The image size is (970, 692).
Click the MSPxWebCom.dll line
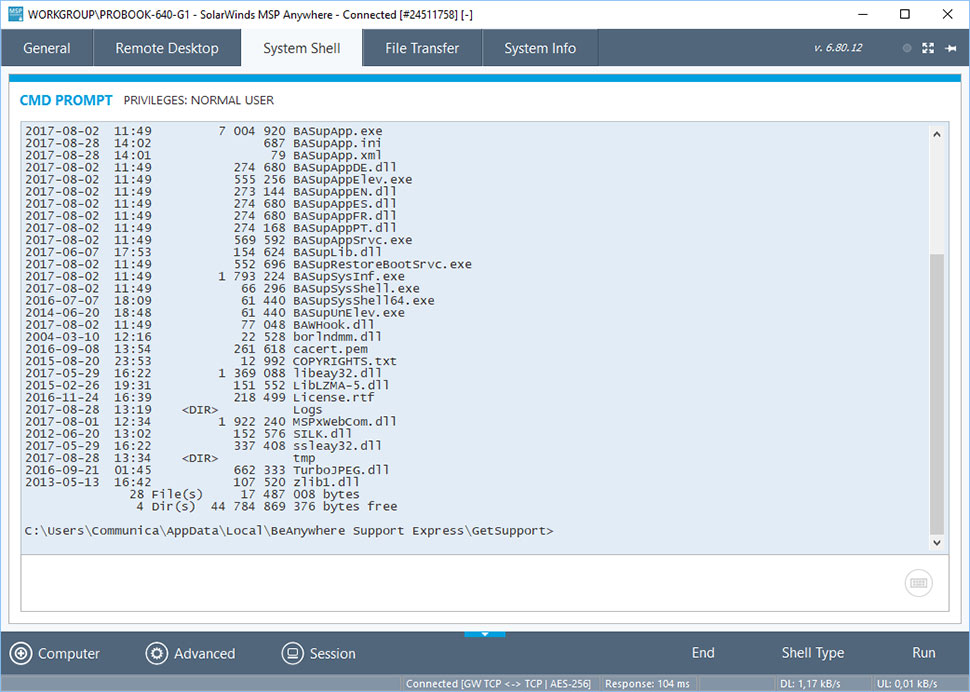(211, 422)
